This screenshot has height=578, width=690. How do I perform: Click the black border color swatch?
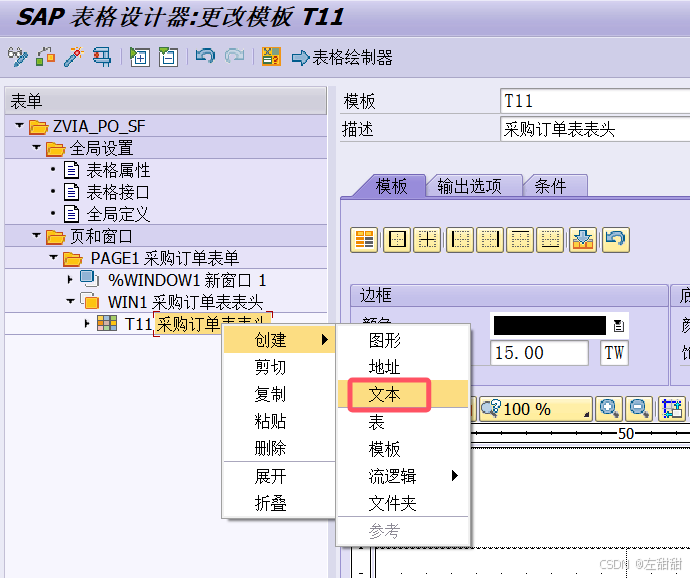(x=550, y=326)
